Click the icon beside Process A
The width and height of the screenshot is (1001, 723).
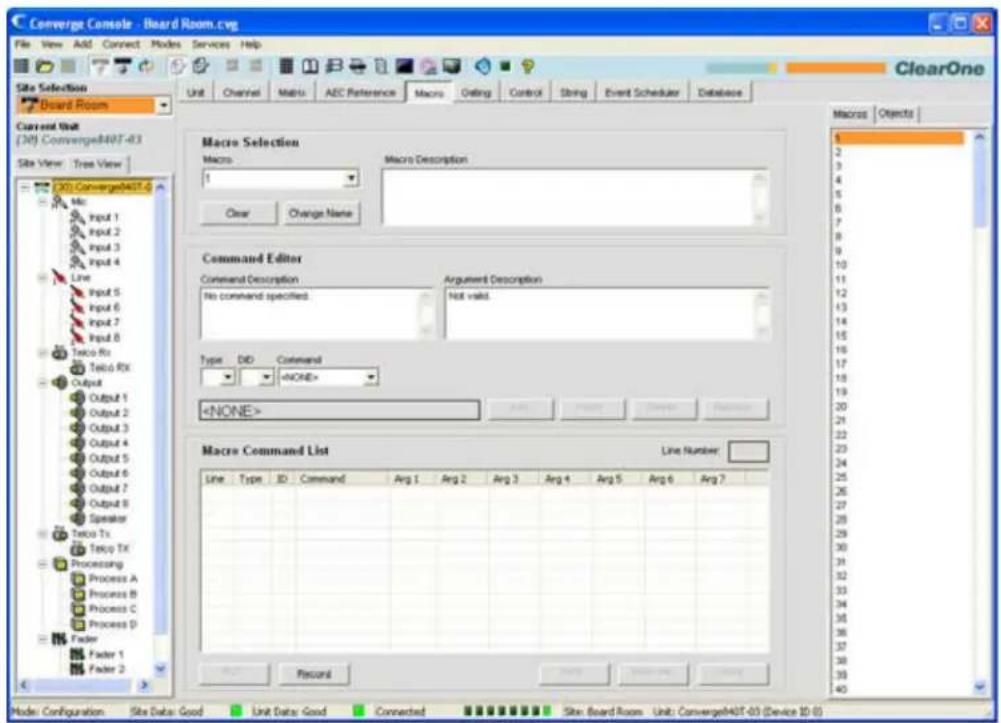78,579
